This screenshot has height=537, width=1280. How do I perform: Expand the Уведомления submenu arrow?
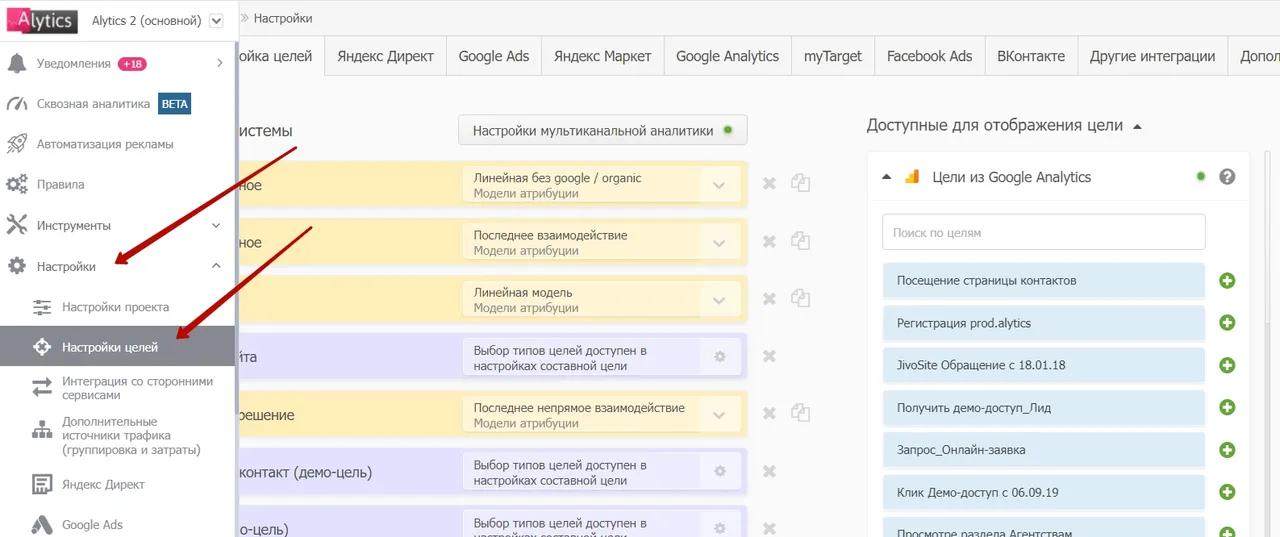pyautogui.click(x=219, y=63)
